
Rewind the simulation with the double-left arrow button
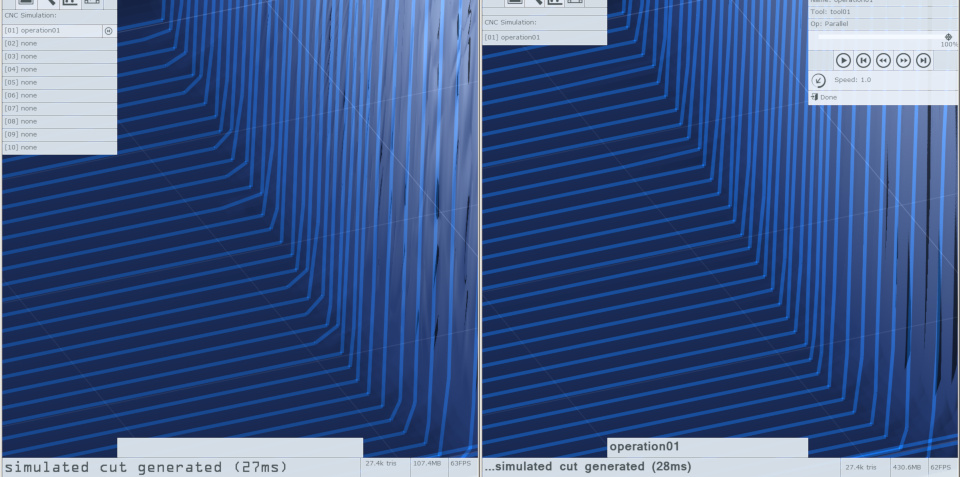(883, 60)
